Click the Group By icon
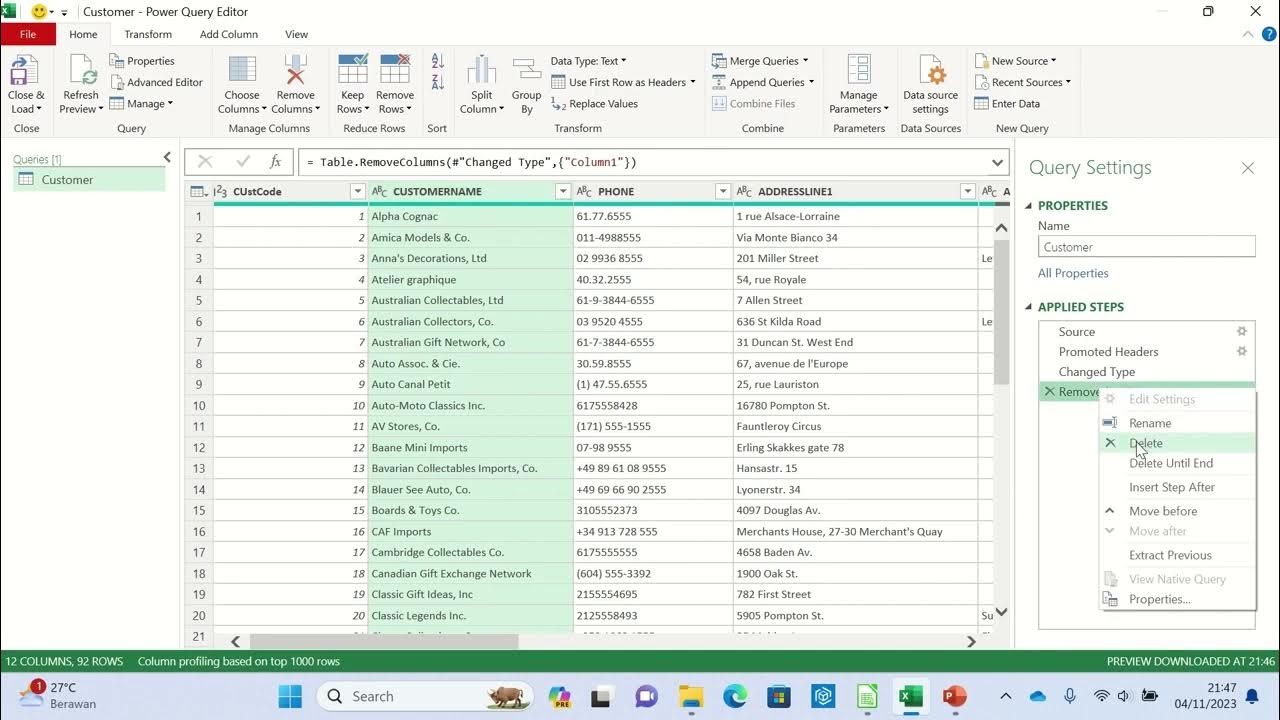 [x=527, y=70]
